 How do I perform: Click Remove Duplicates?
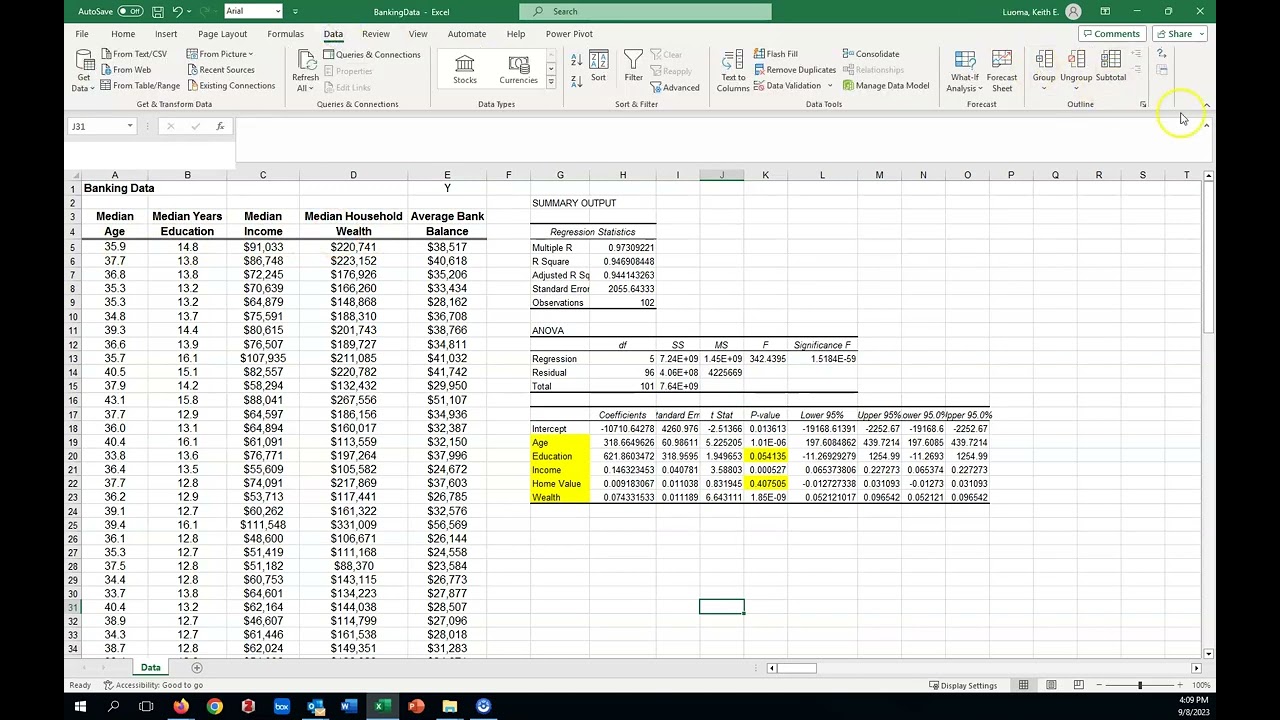[794, 70]
